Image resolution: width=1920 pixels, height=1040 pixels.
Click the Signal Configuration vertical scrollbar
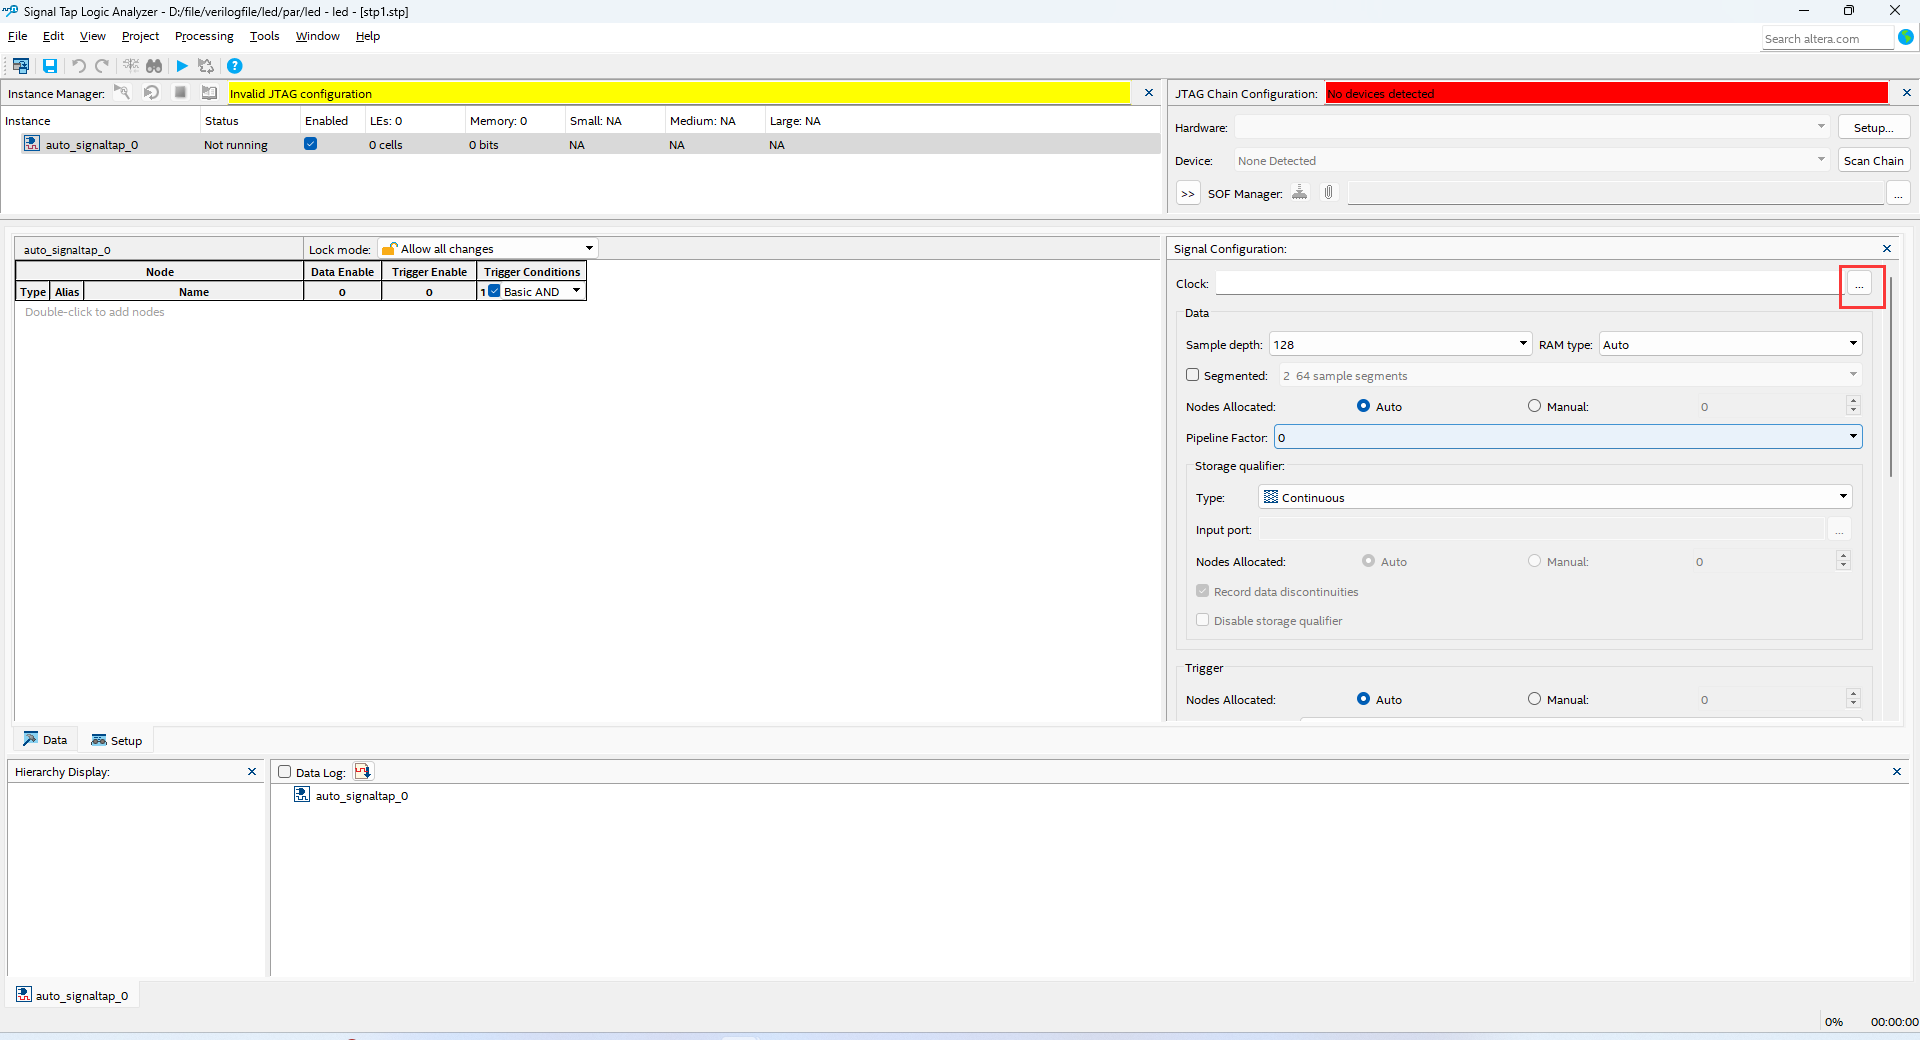1890,376
